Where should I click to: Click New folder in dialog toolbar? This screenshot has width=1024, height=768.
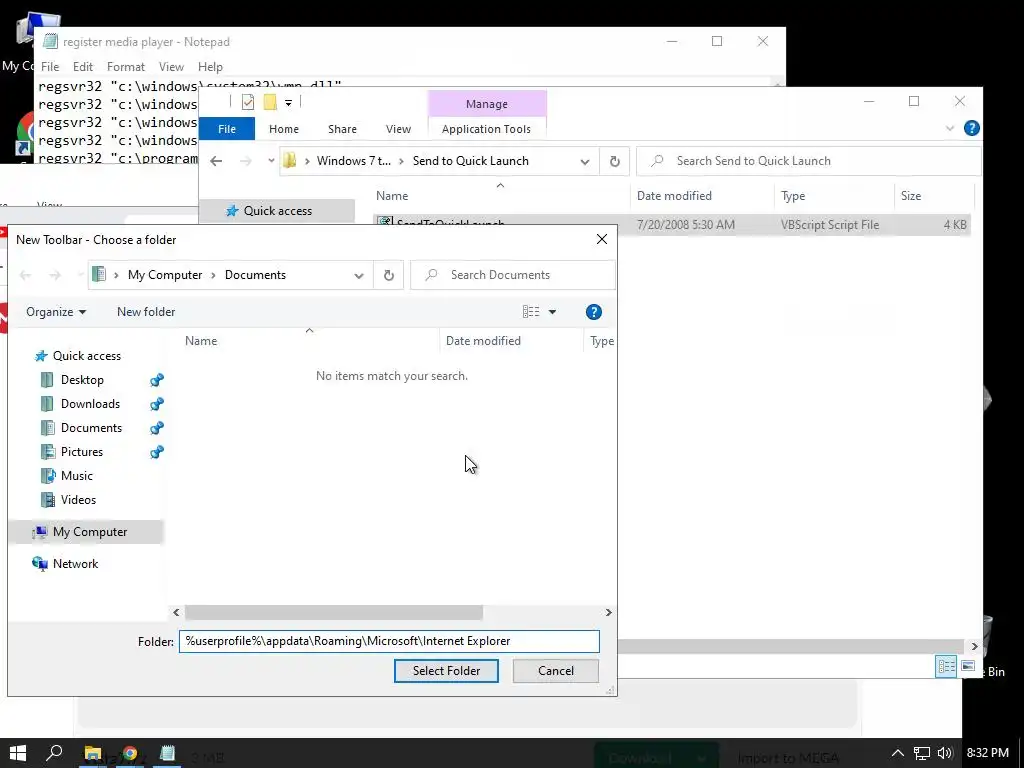click(x=146, y=312)
